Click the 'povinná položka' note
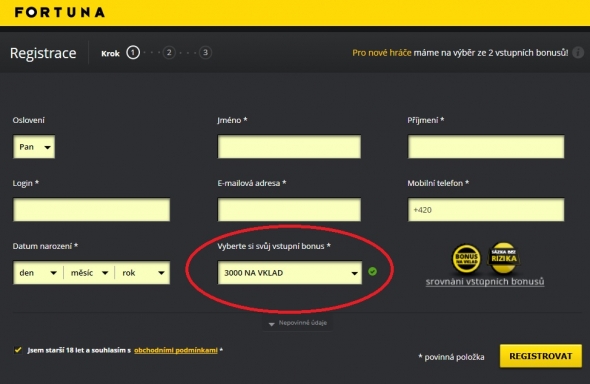The width and height of the screenshot is (590, 384). tap(451, 357)
